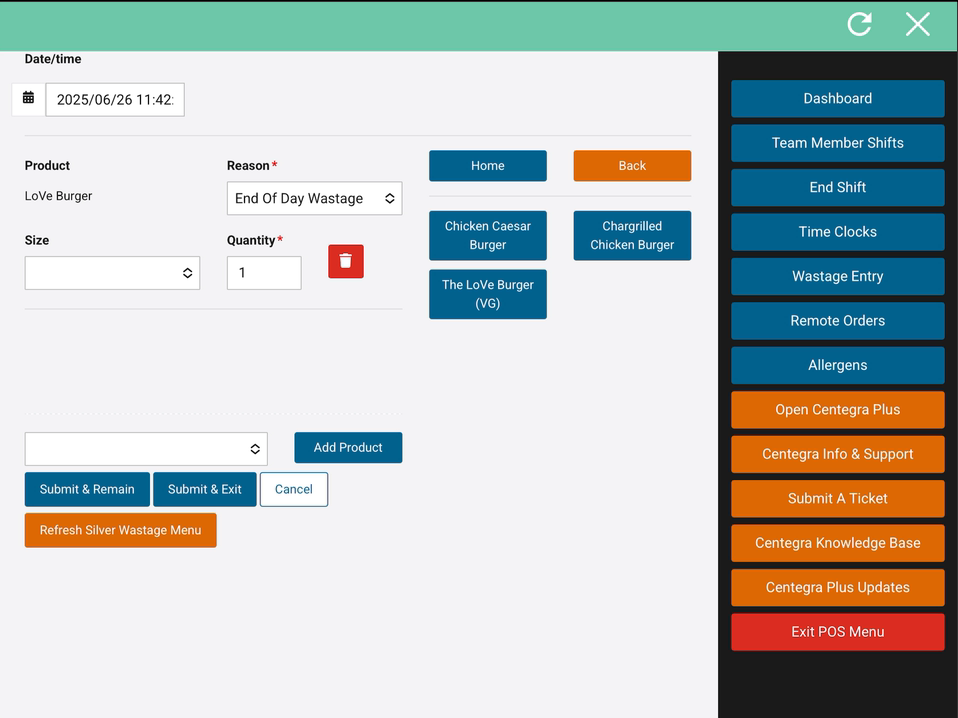Screen dimensions: 958x718
Task: Click Refresh Silver Wastage Menu button
Action: (x=120, y=530)
